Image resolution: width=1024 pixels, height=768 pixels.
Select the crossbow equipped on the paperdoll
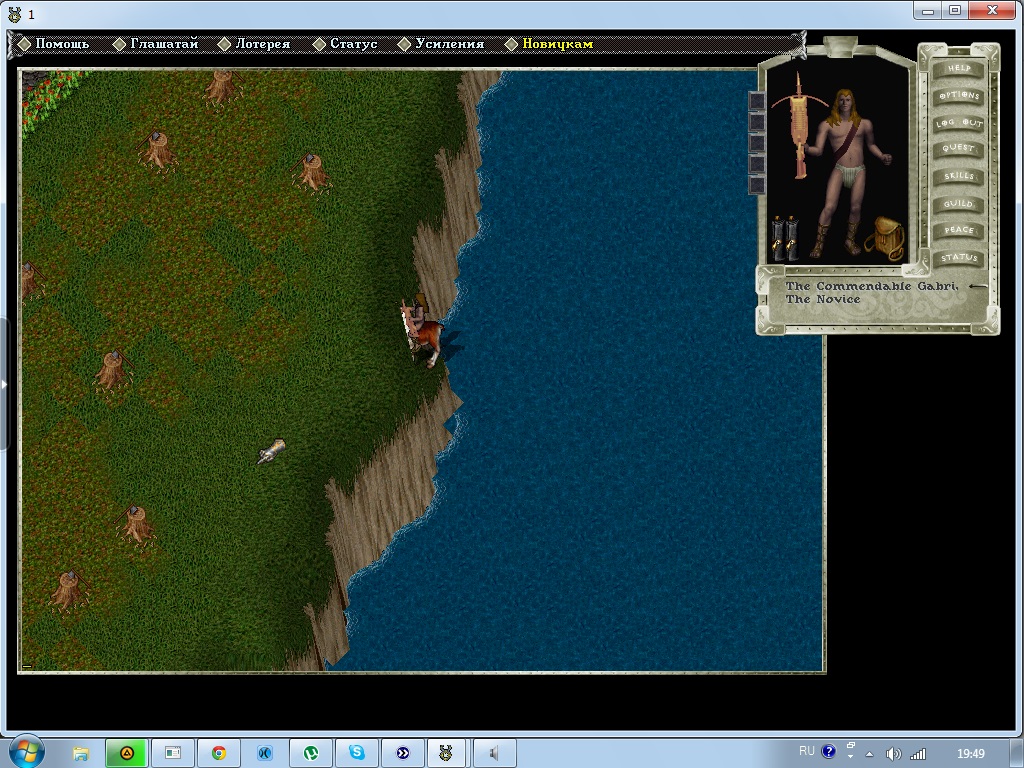click(799, 125)
